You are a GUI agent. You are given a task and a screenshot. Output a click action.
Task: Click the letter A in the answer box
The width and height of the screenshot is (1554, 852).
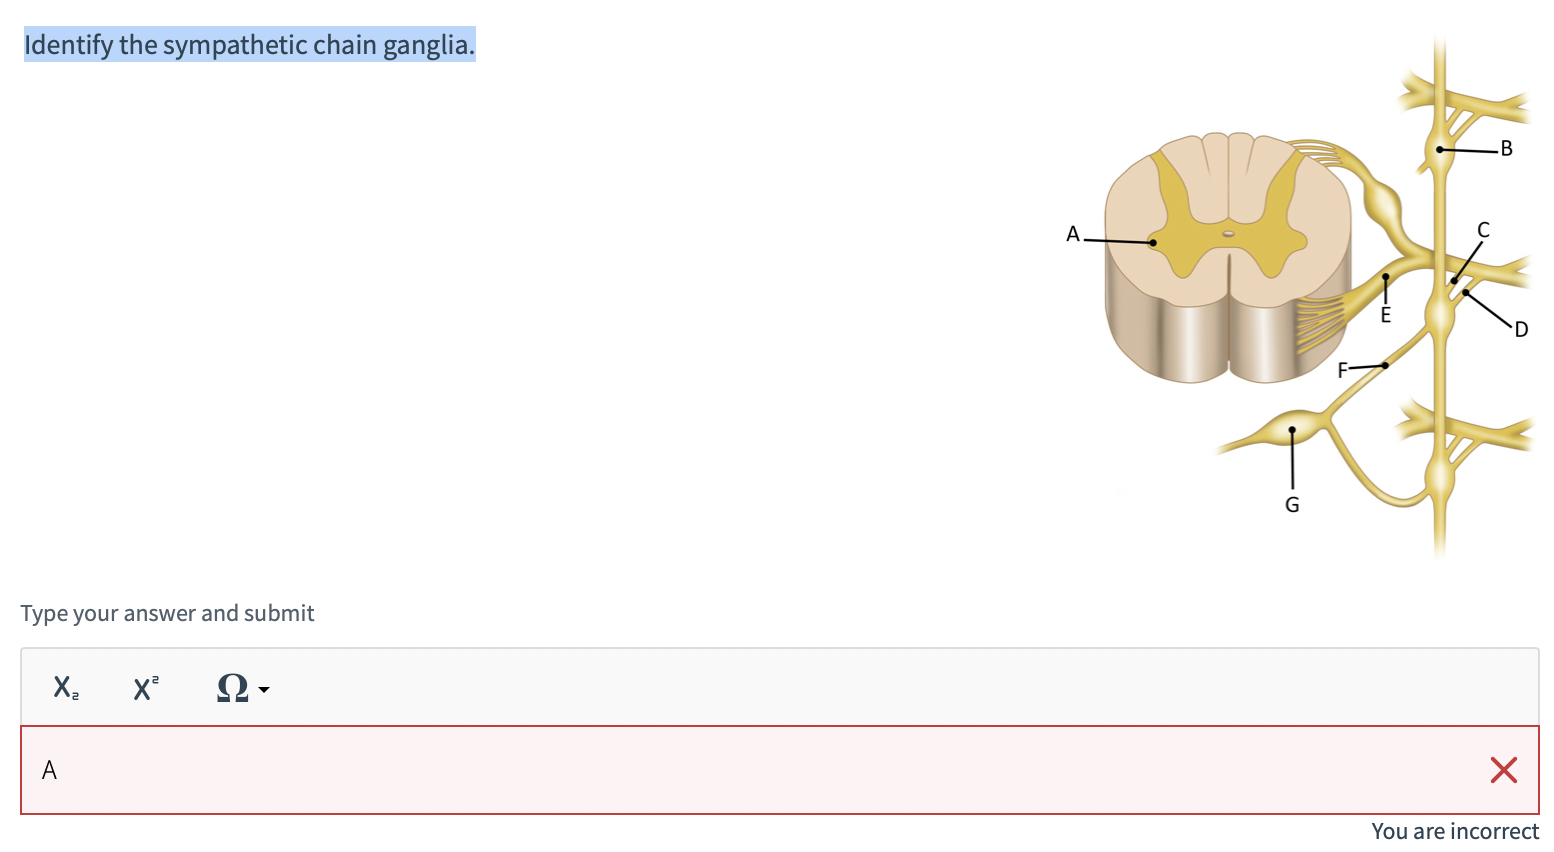pos(48,770)
